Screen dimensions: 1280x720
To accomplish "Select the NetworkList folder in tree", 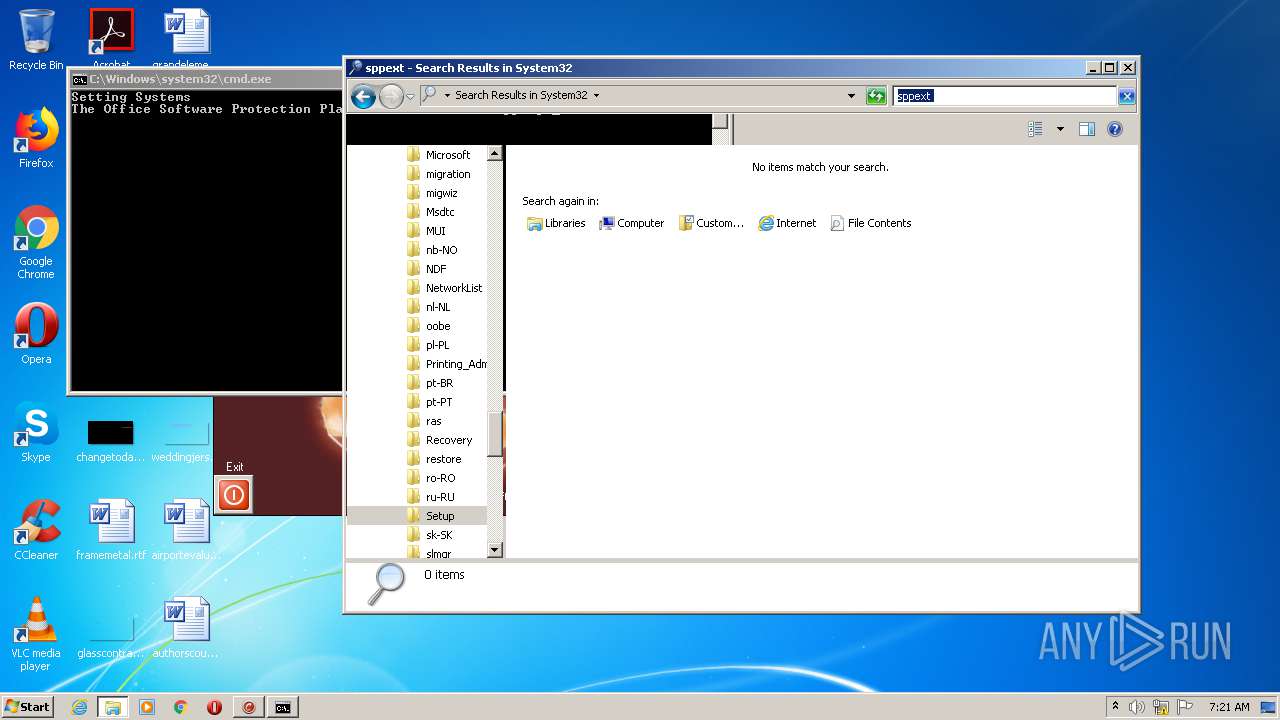I will pyautogui.click(x=445, y=288).
